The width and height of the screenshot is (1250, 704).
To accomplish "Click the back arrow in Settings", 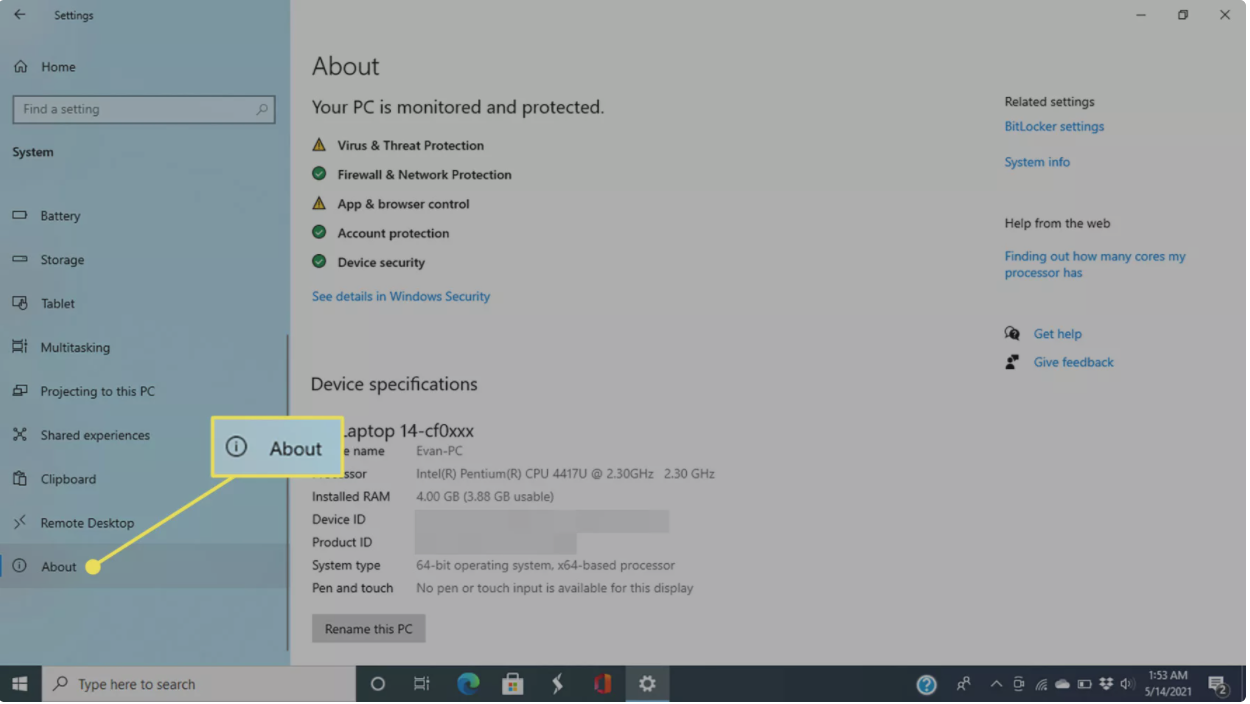I will click(x=20, y=15).
